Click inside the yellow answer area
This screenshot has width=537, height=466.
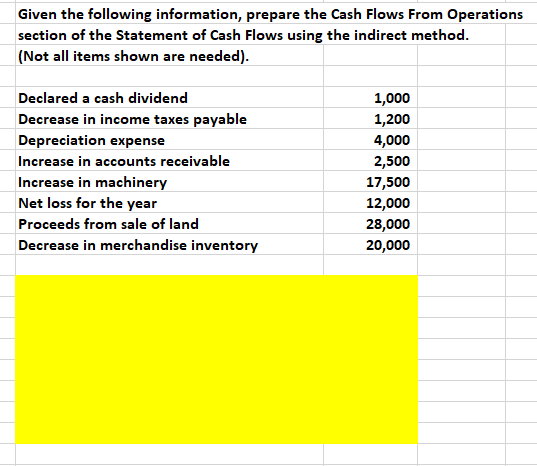tap(216, 360)
